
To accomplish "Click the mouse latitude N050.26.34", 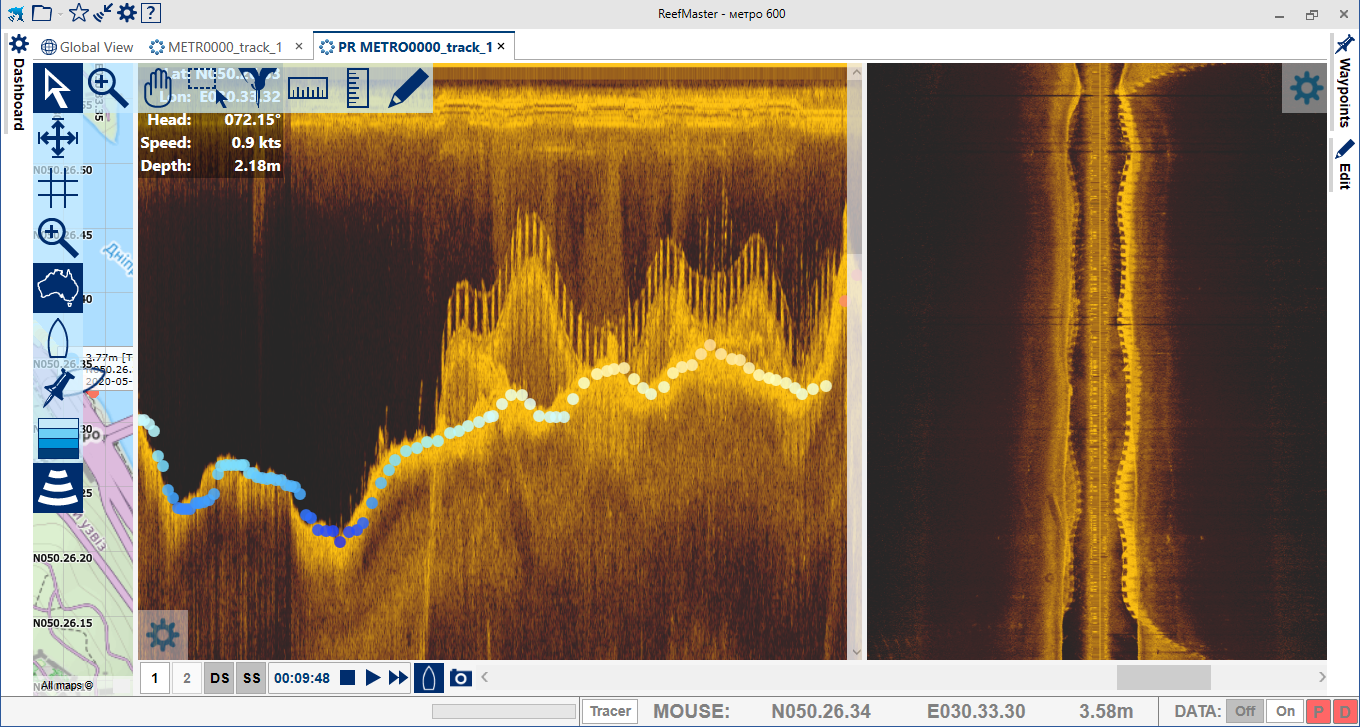I will (x=821, y=712).
